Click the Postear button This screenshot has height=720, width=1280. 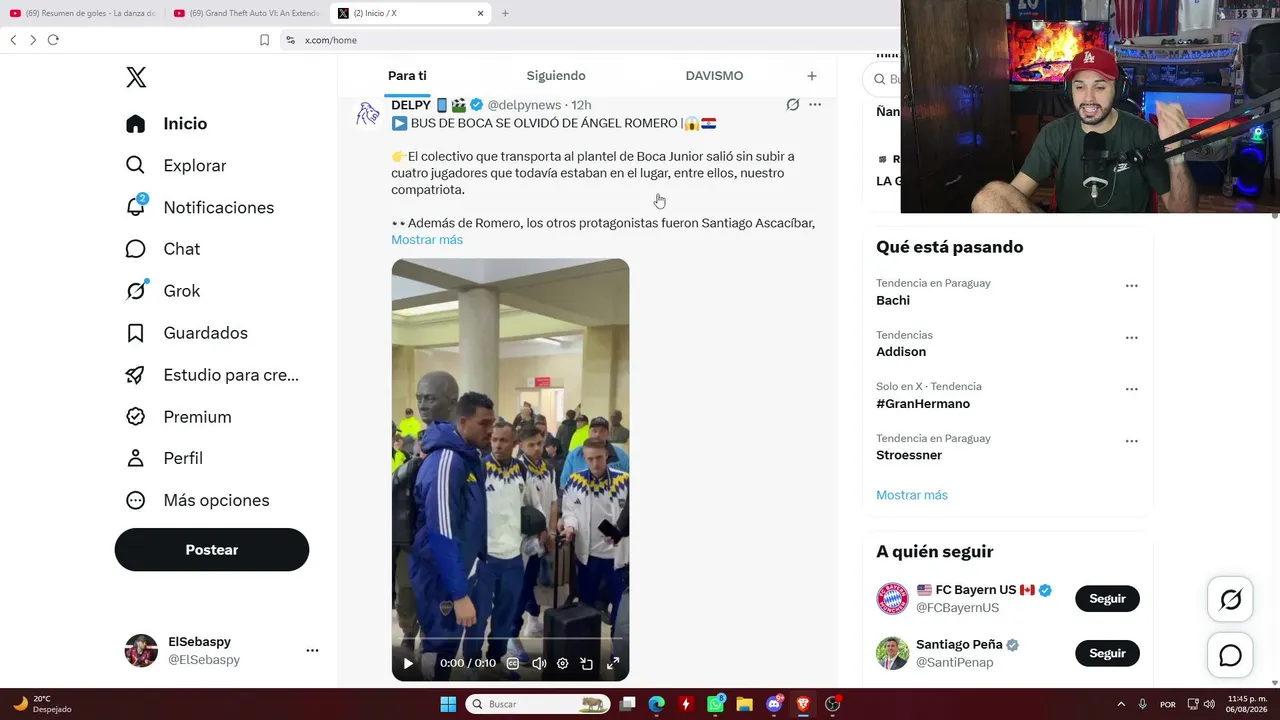[212, 550]
